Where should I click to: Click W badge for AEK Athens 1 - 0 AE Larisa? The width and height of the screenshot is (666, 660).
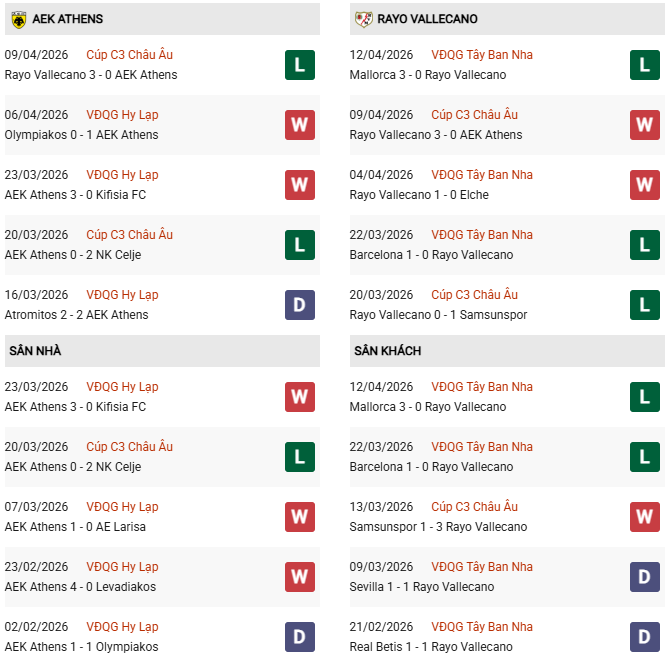[300, 517]
